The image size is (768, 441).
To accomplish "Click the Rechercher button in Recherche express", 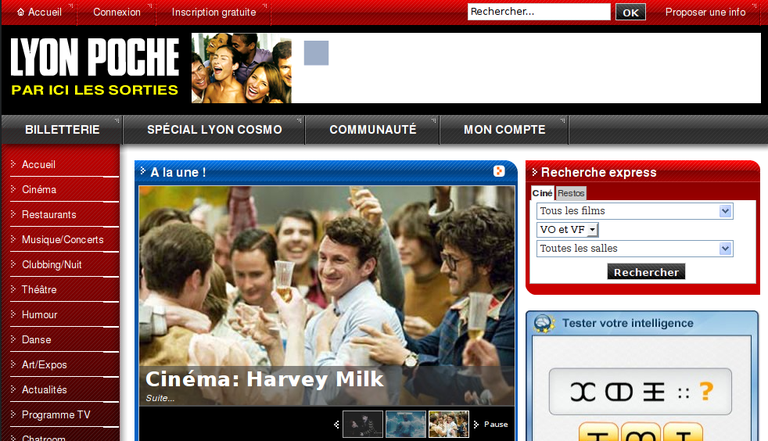I will pyautogui.click(x=646, y=272).
